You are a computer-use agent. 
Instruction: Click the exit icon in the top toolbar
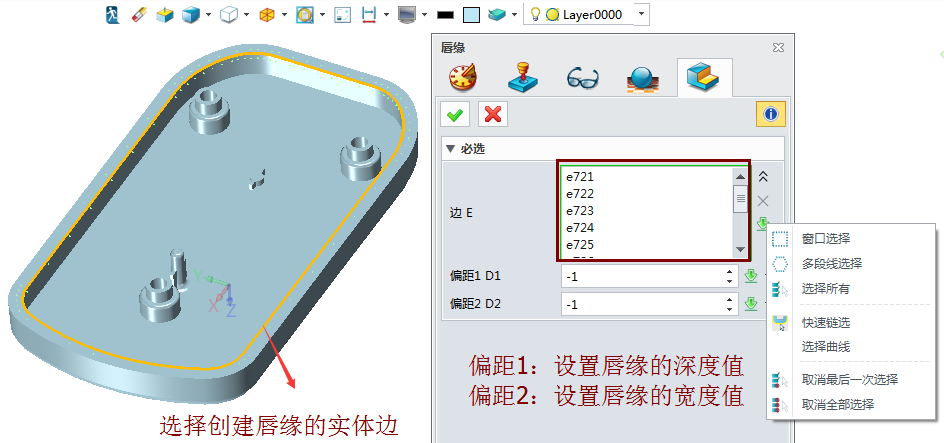113,15
